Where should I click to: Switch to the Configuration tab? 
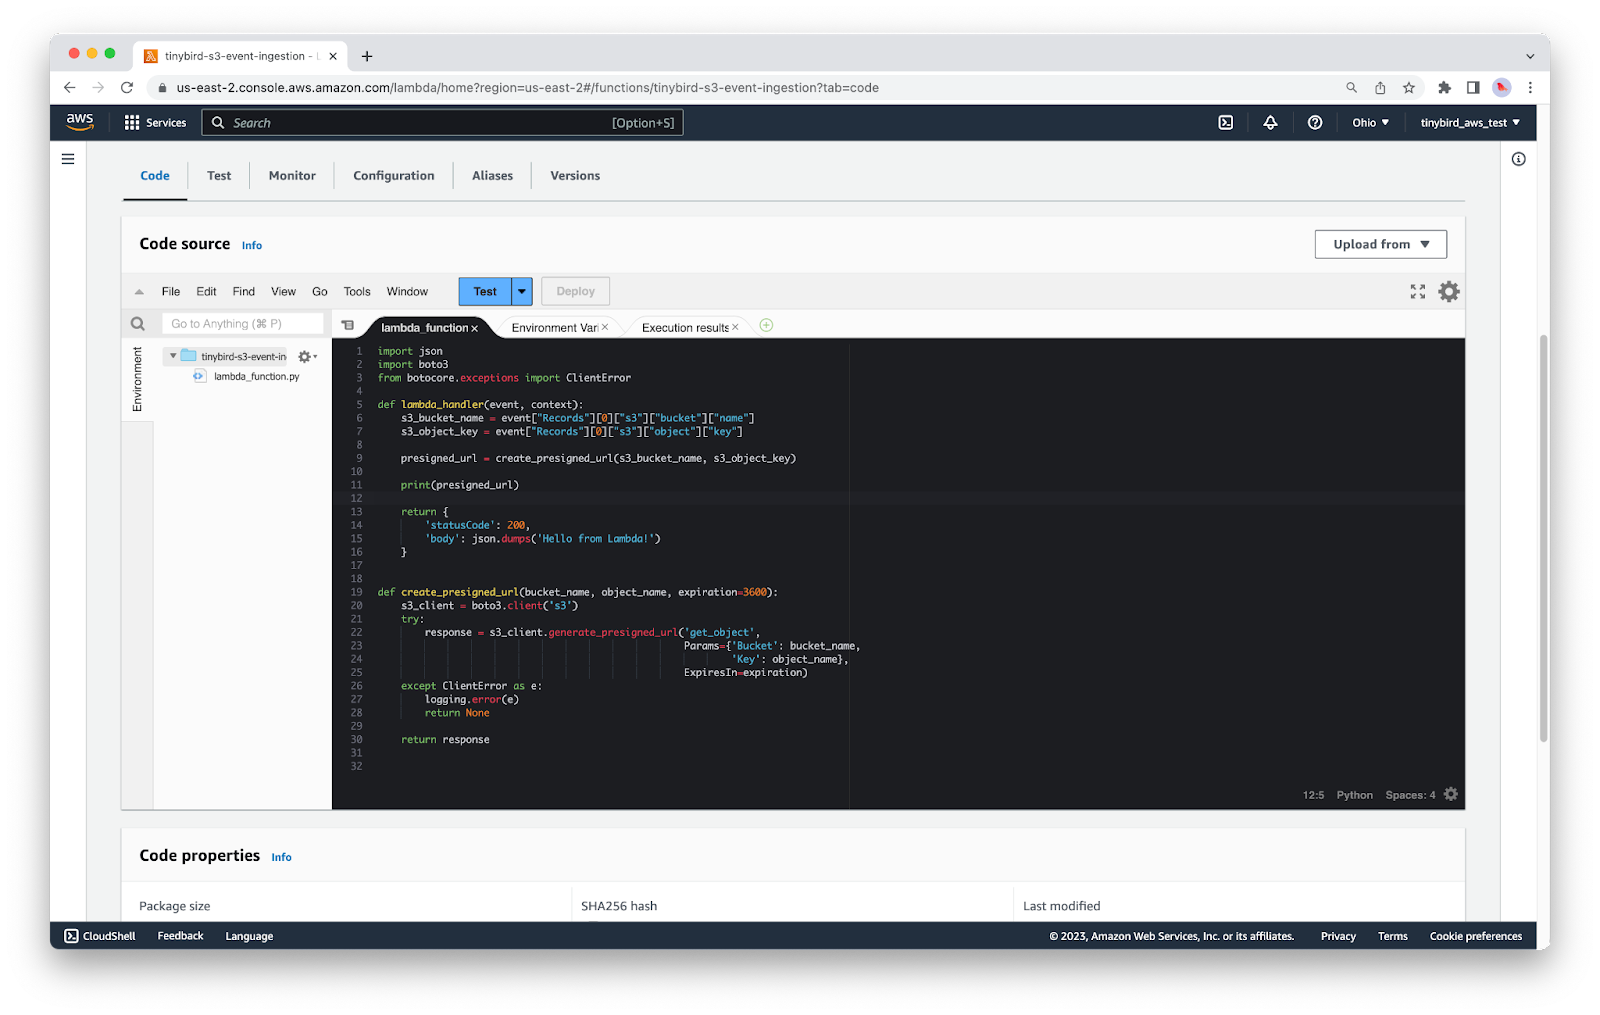(x=393, y=176)
